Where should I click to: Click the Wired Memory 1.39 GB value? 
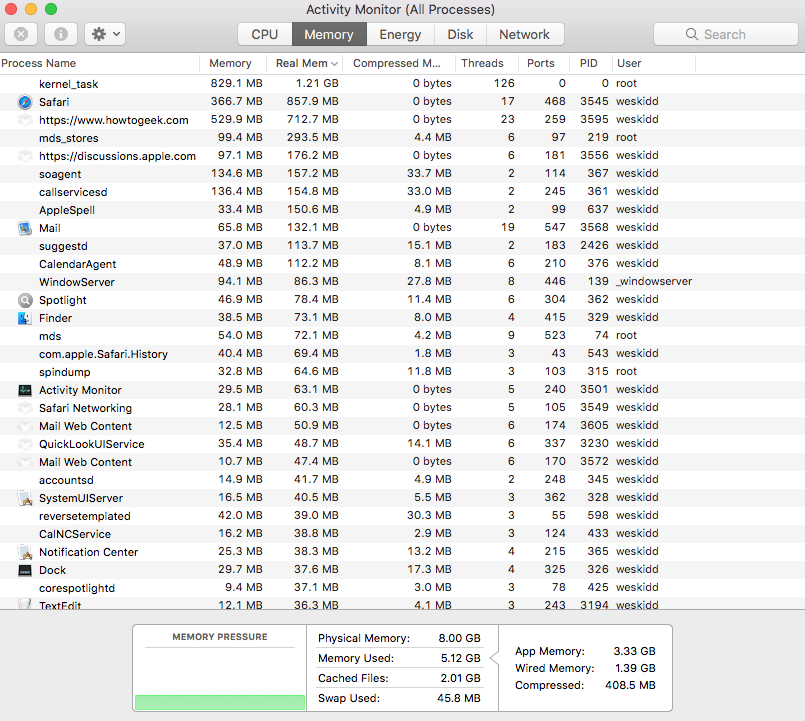coord(635,668)
